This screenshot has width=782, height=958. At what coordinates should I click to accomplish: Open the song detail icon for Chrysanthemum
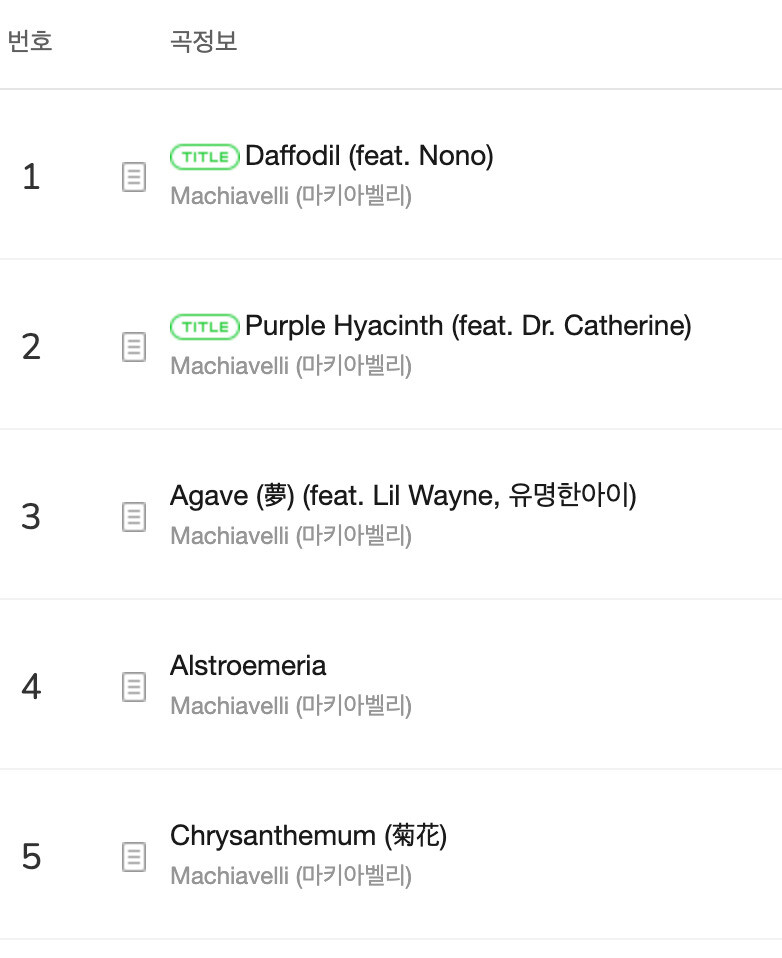click(x=133, y=858)
